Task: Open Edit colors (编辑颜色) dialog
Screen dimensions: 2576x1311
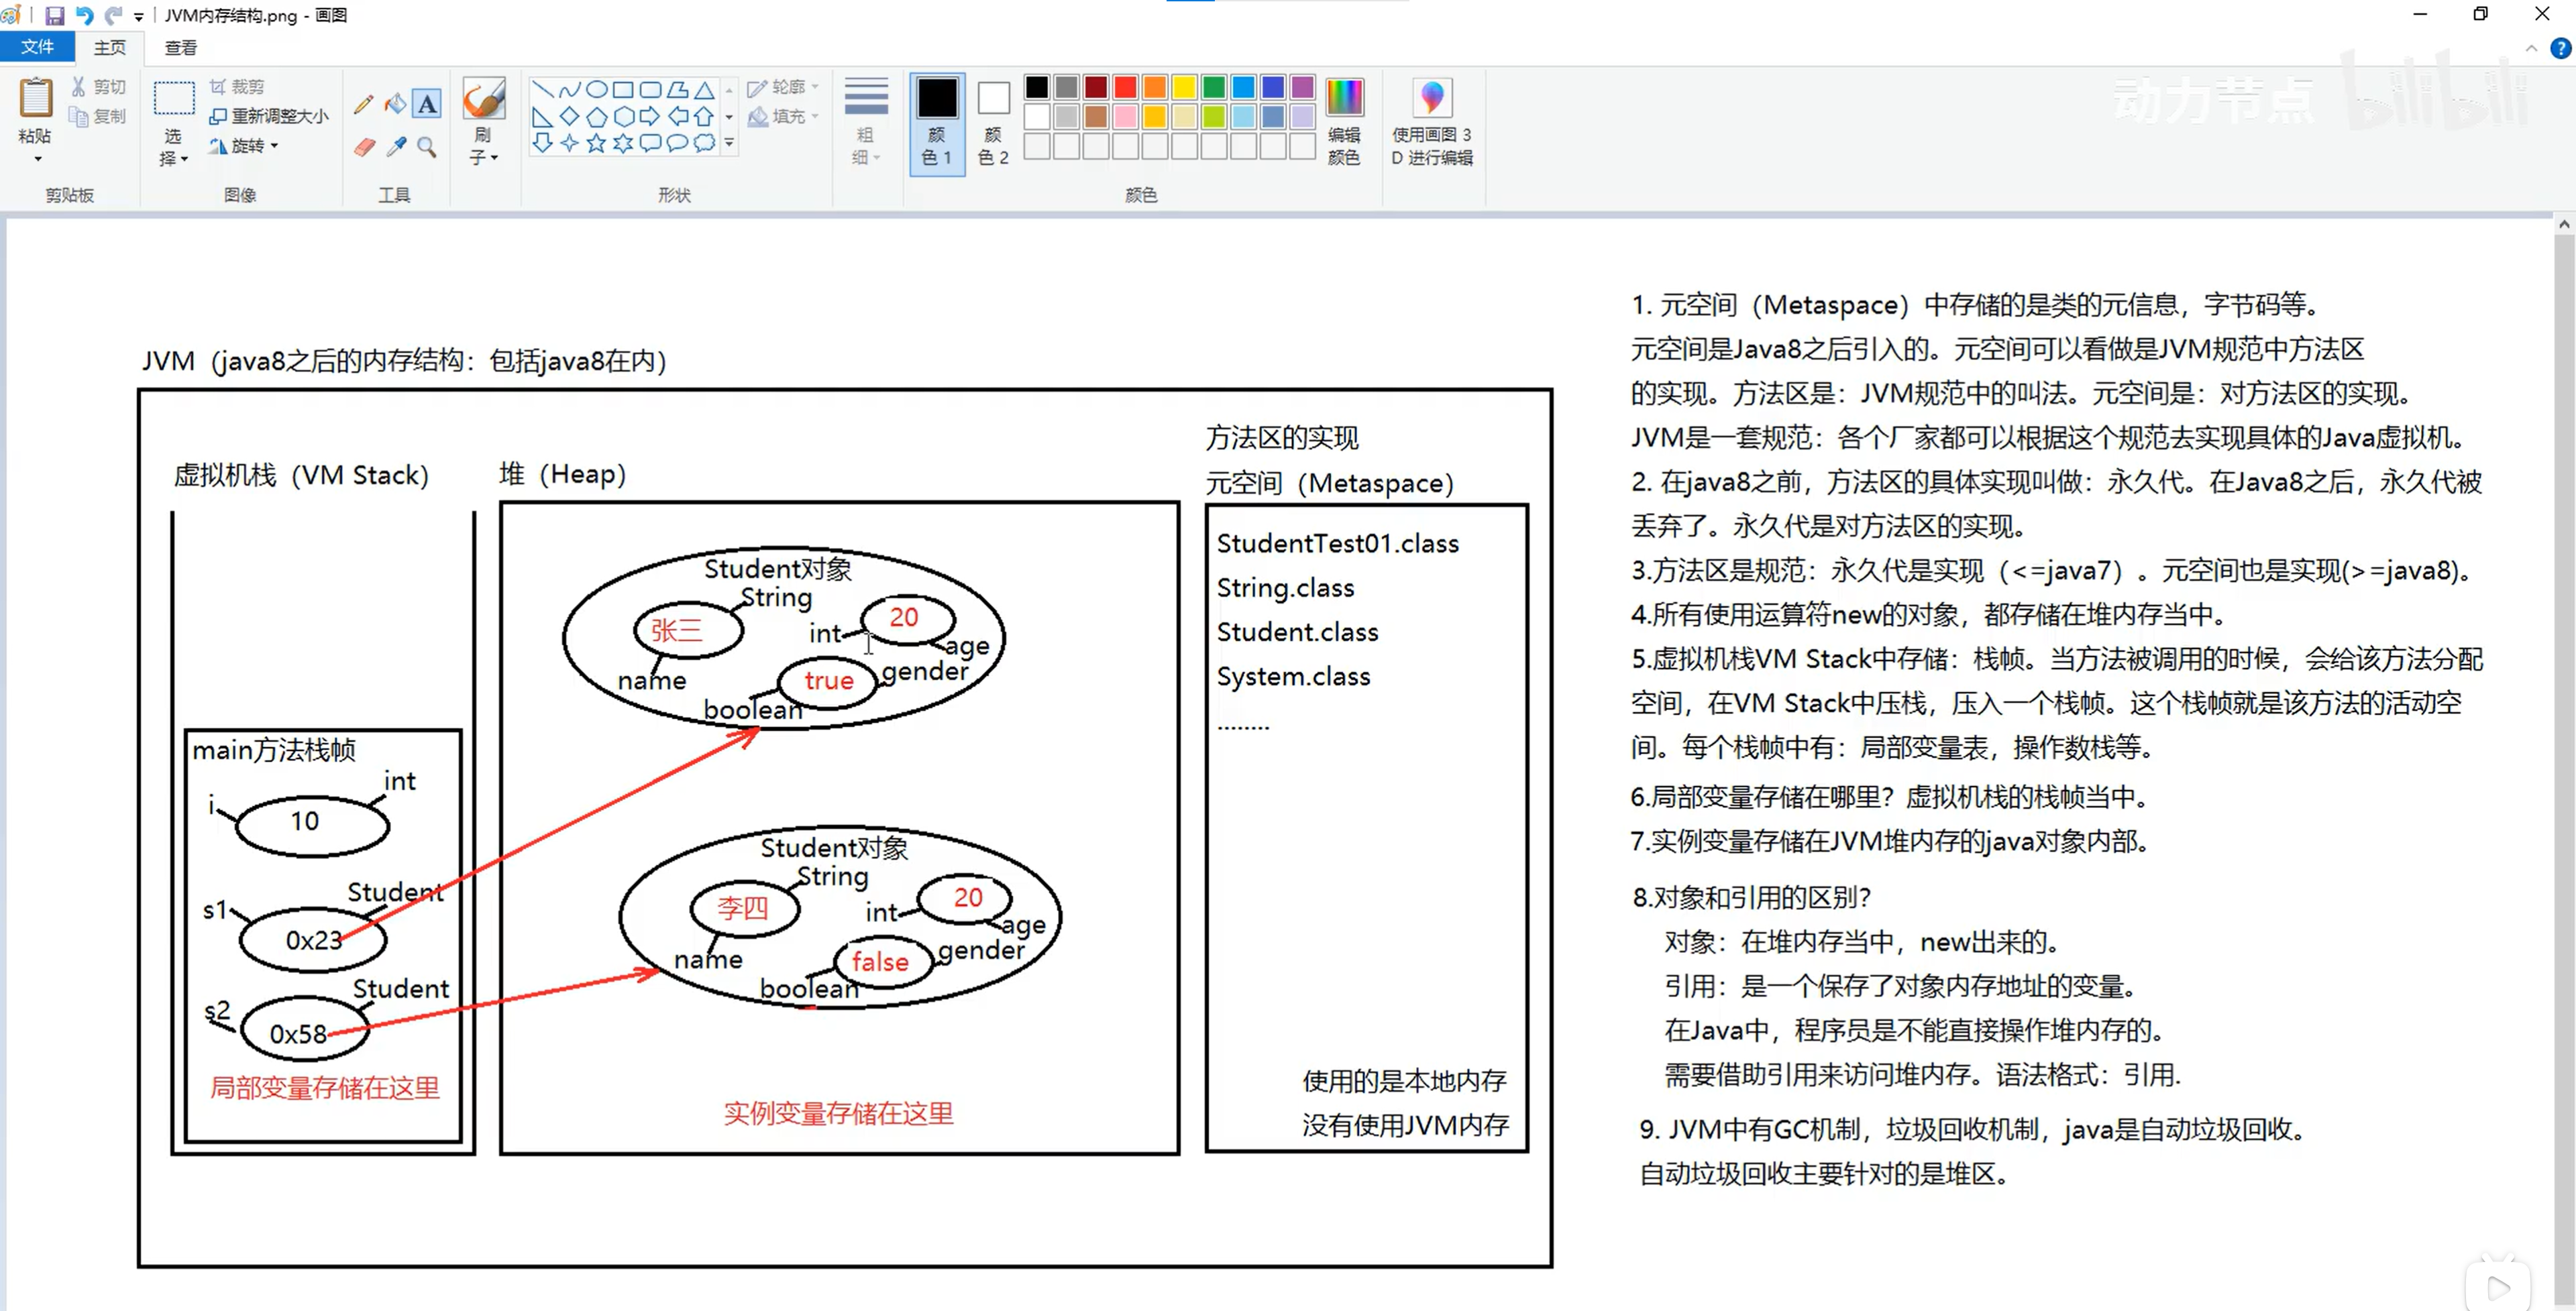Action: click(1344, 122)
